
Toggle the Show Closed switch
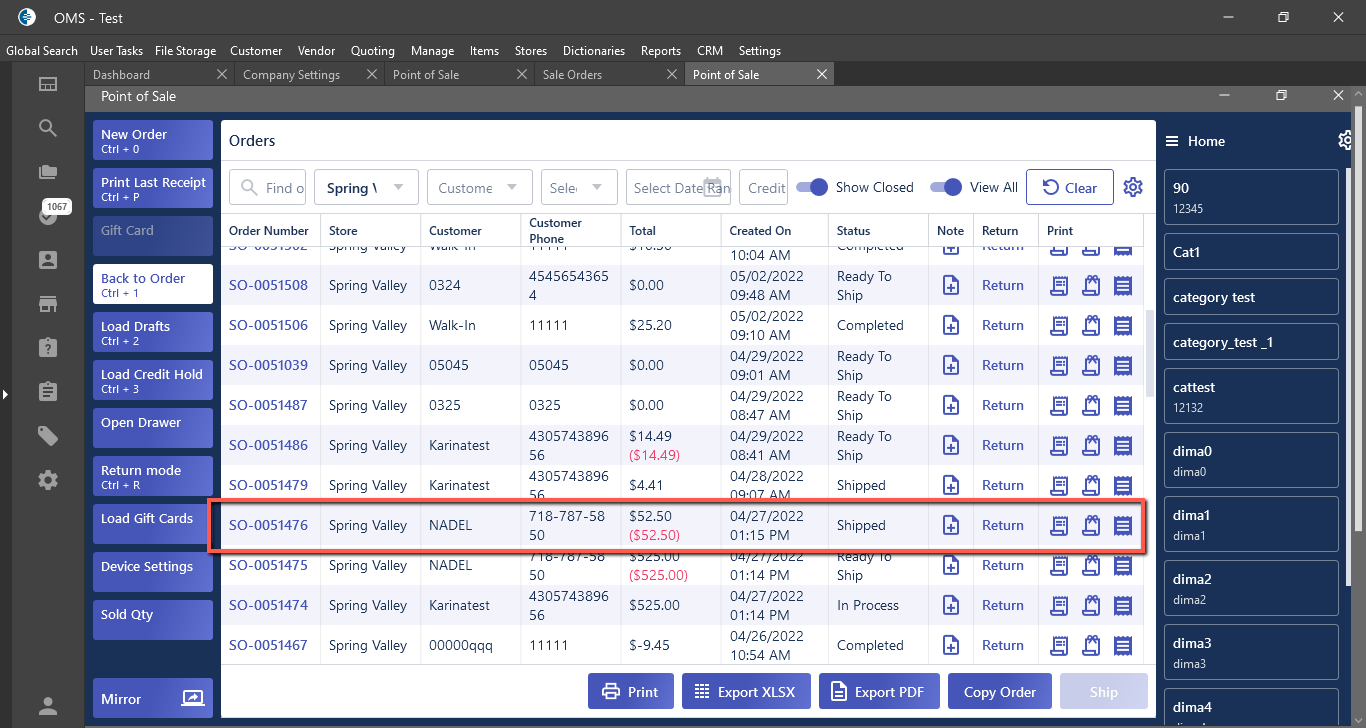click(x=812, y=187)
